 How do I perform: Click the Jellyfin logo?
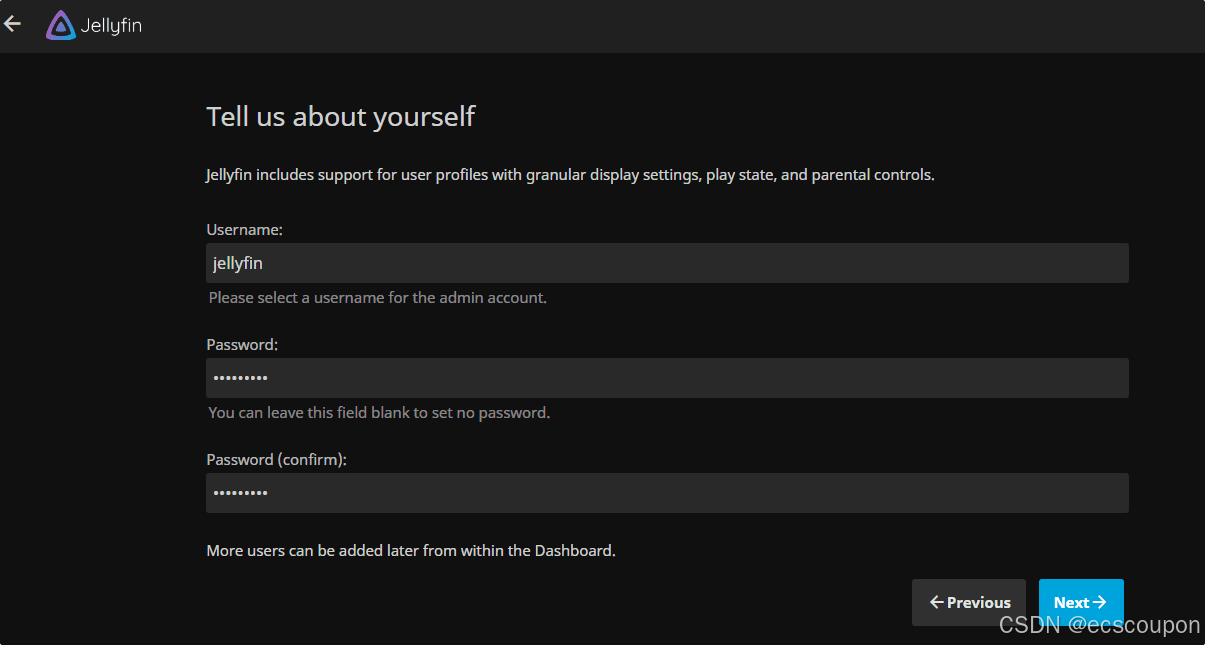click(x=94, y=25)
